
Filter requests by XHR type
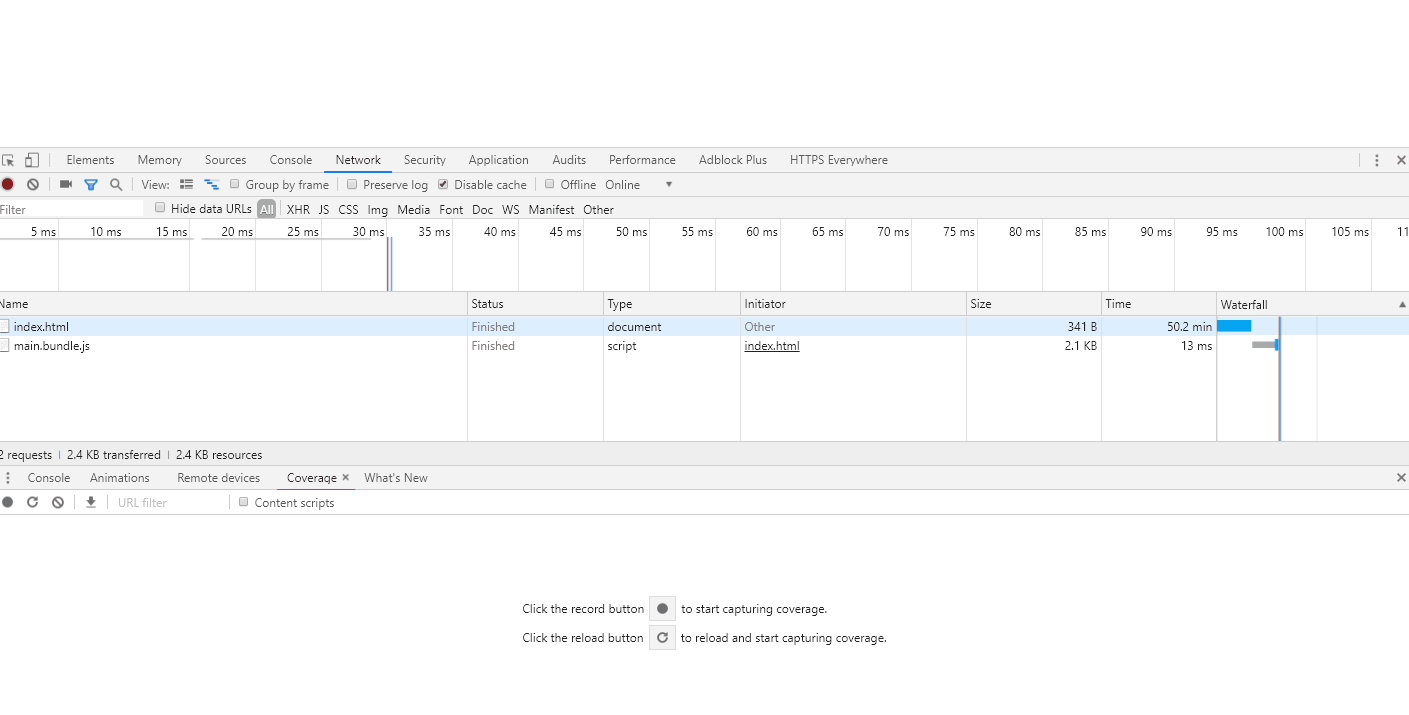pyautogui.click(x=298, y=210)
